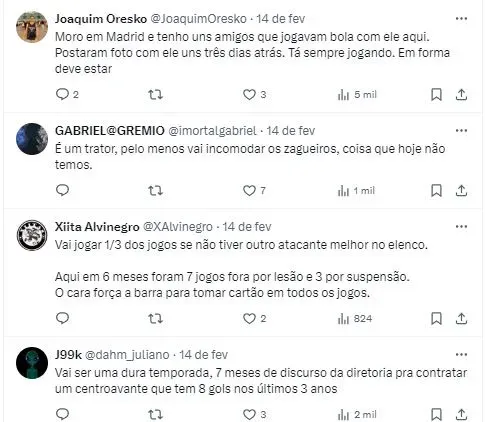View analytics of GABRIEL@GREMIO's tweet

356,191
